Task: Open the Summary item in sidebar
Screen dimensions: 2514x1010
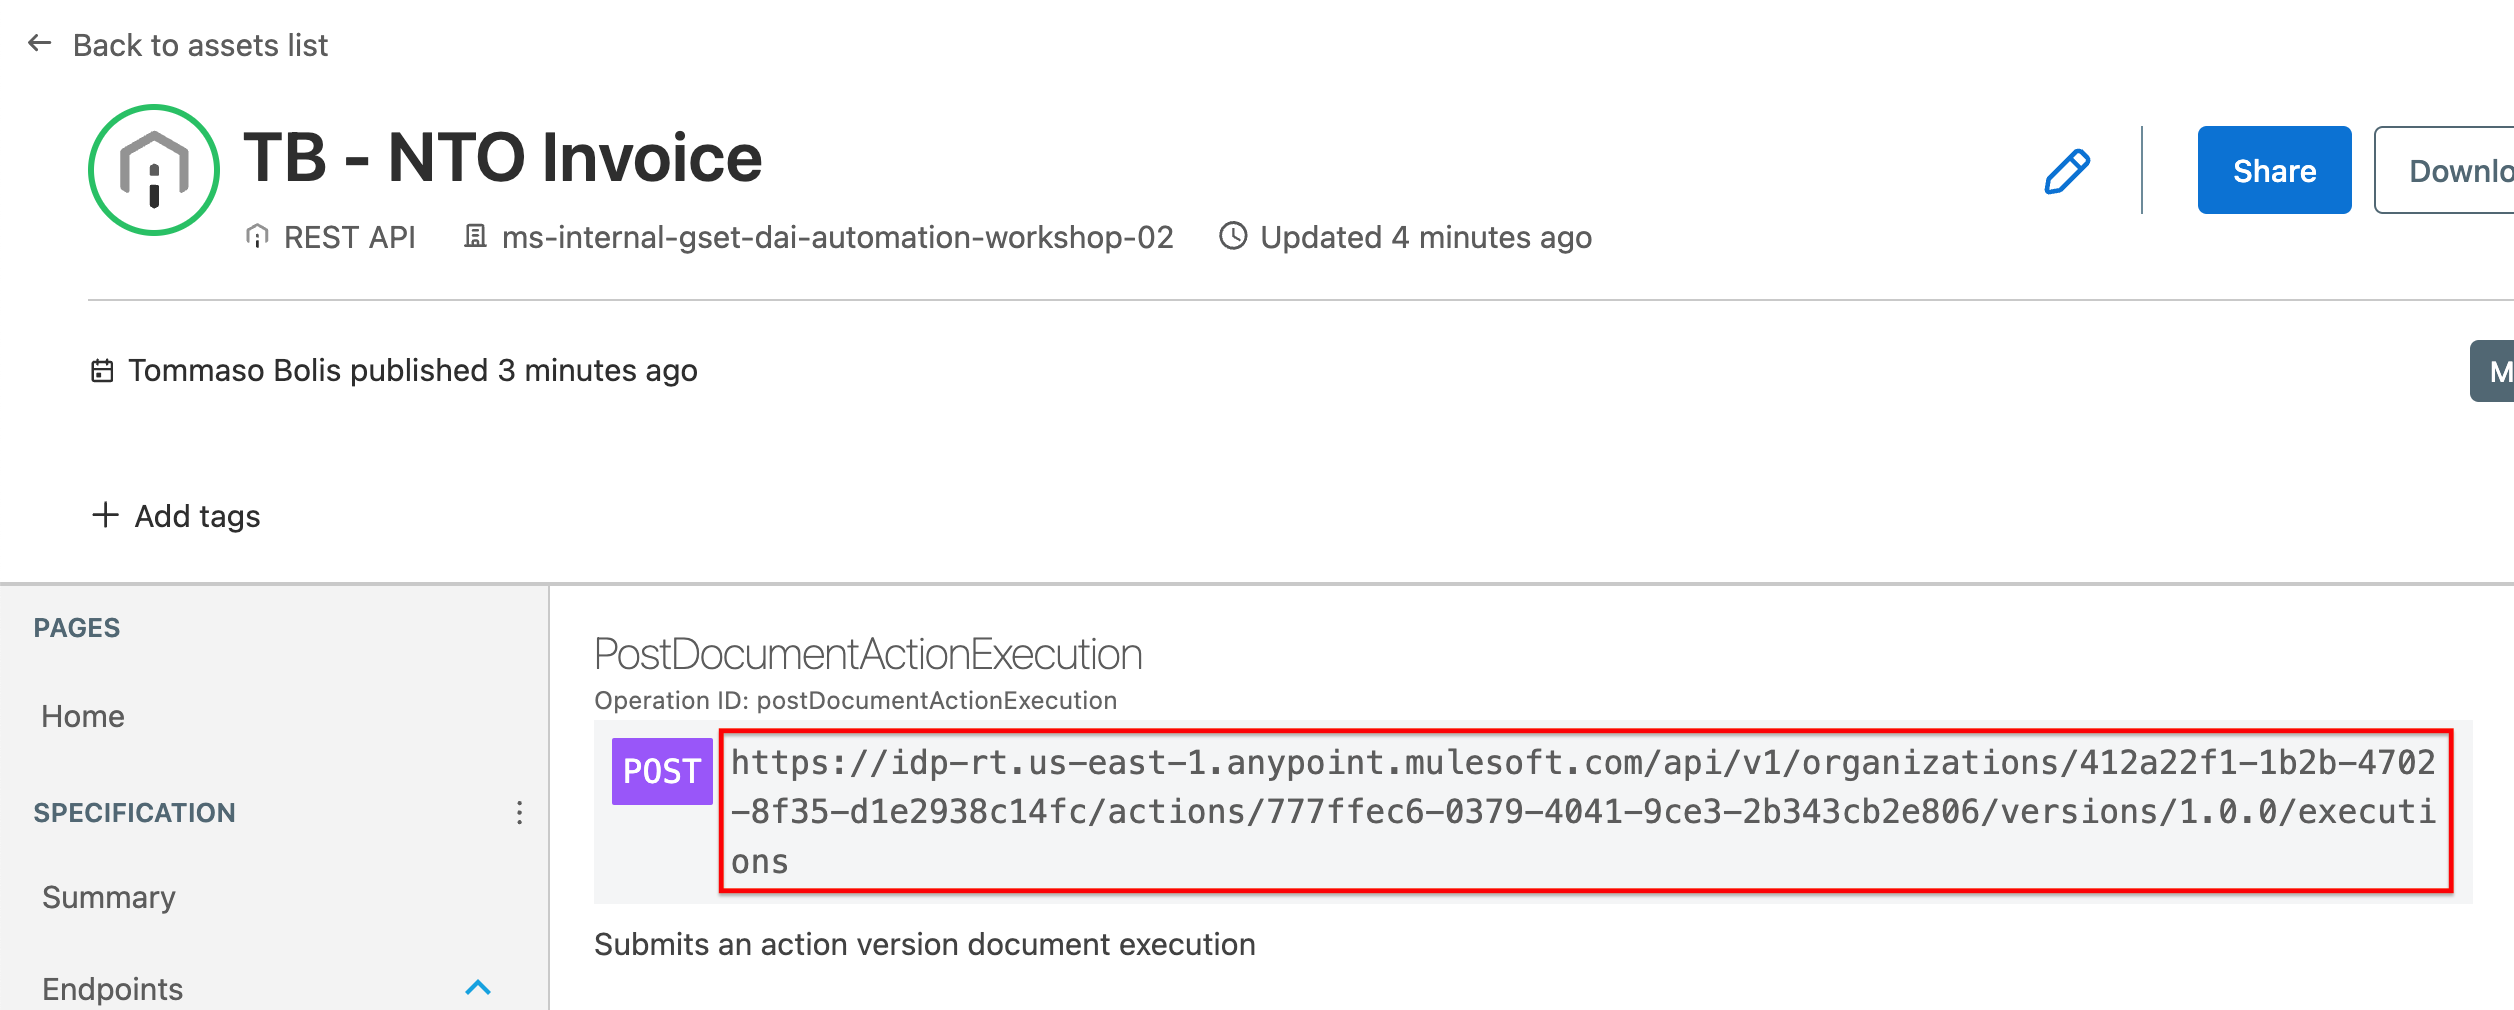Action: click(x=109, y=898)
